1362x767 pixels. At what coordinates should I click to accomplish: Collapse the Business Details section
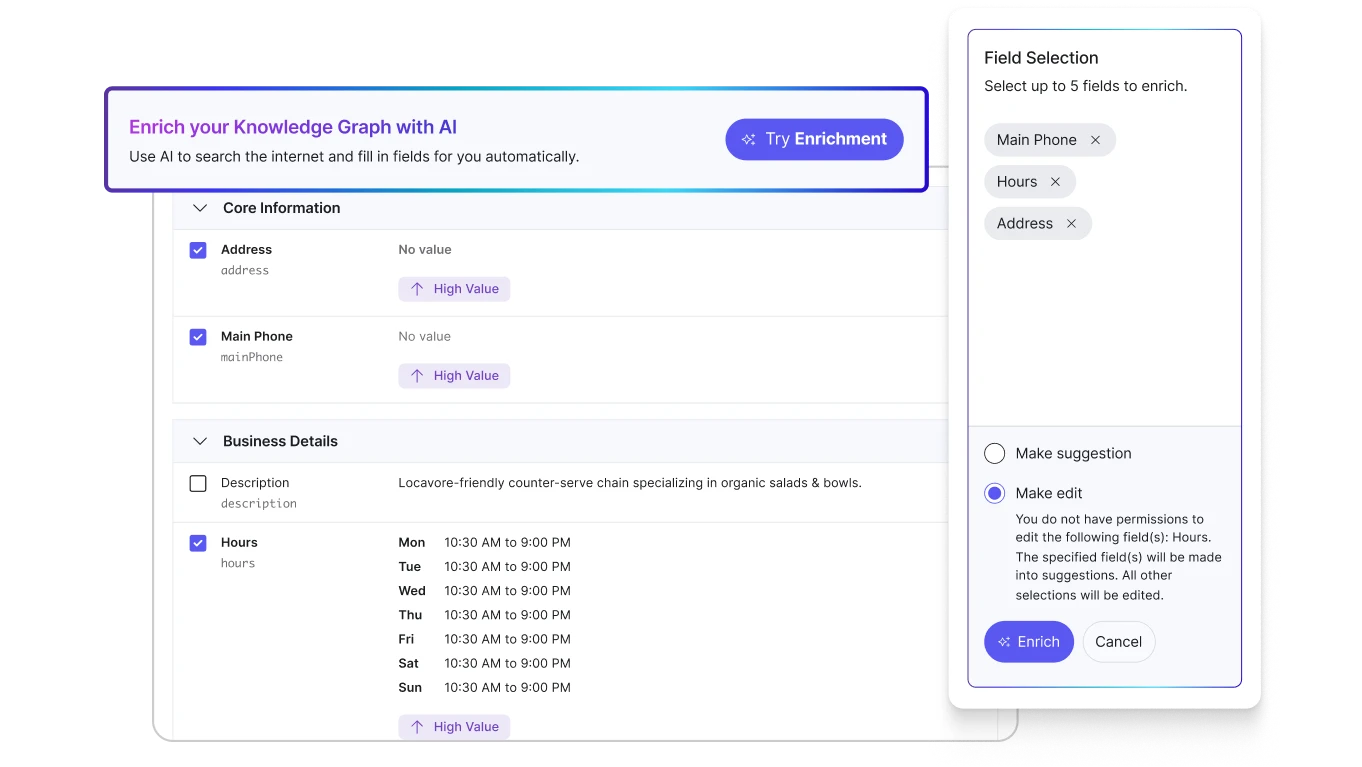tap(200, 441)
